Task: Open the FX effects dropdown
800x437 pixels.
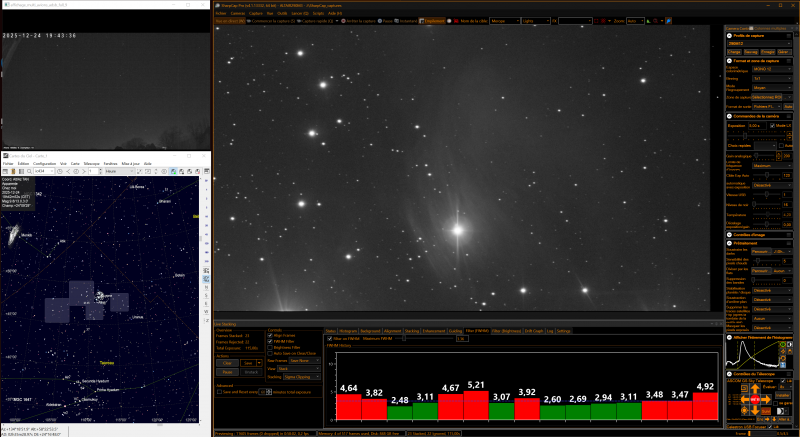Action: (575, 21)
